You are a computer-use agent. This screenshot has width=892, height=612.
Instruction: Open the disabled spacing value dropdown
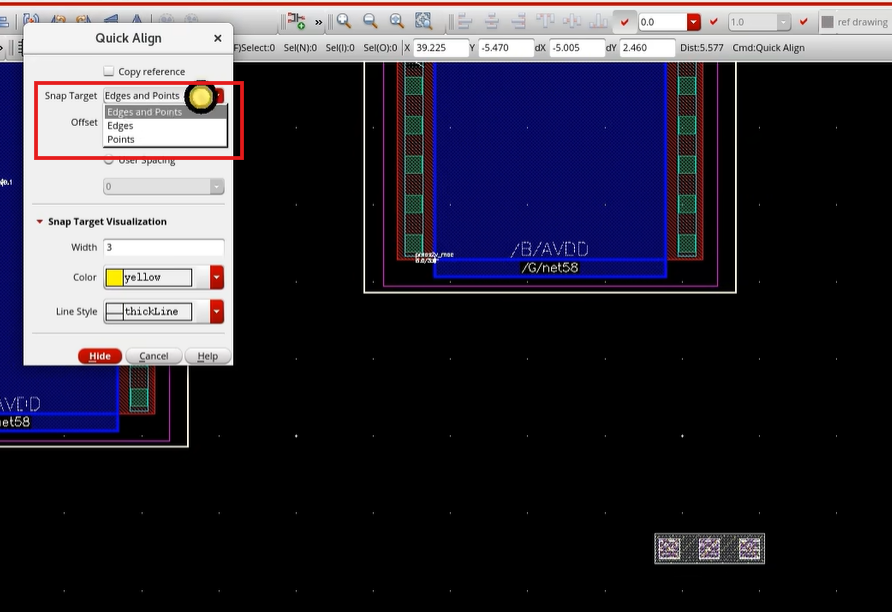coord(217,187)
